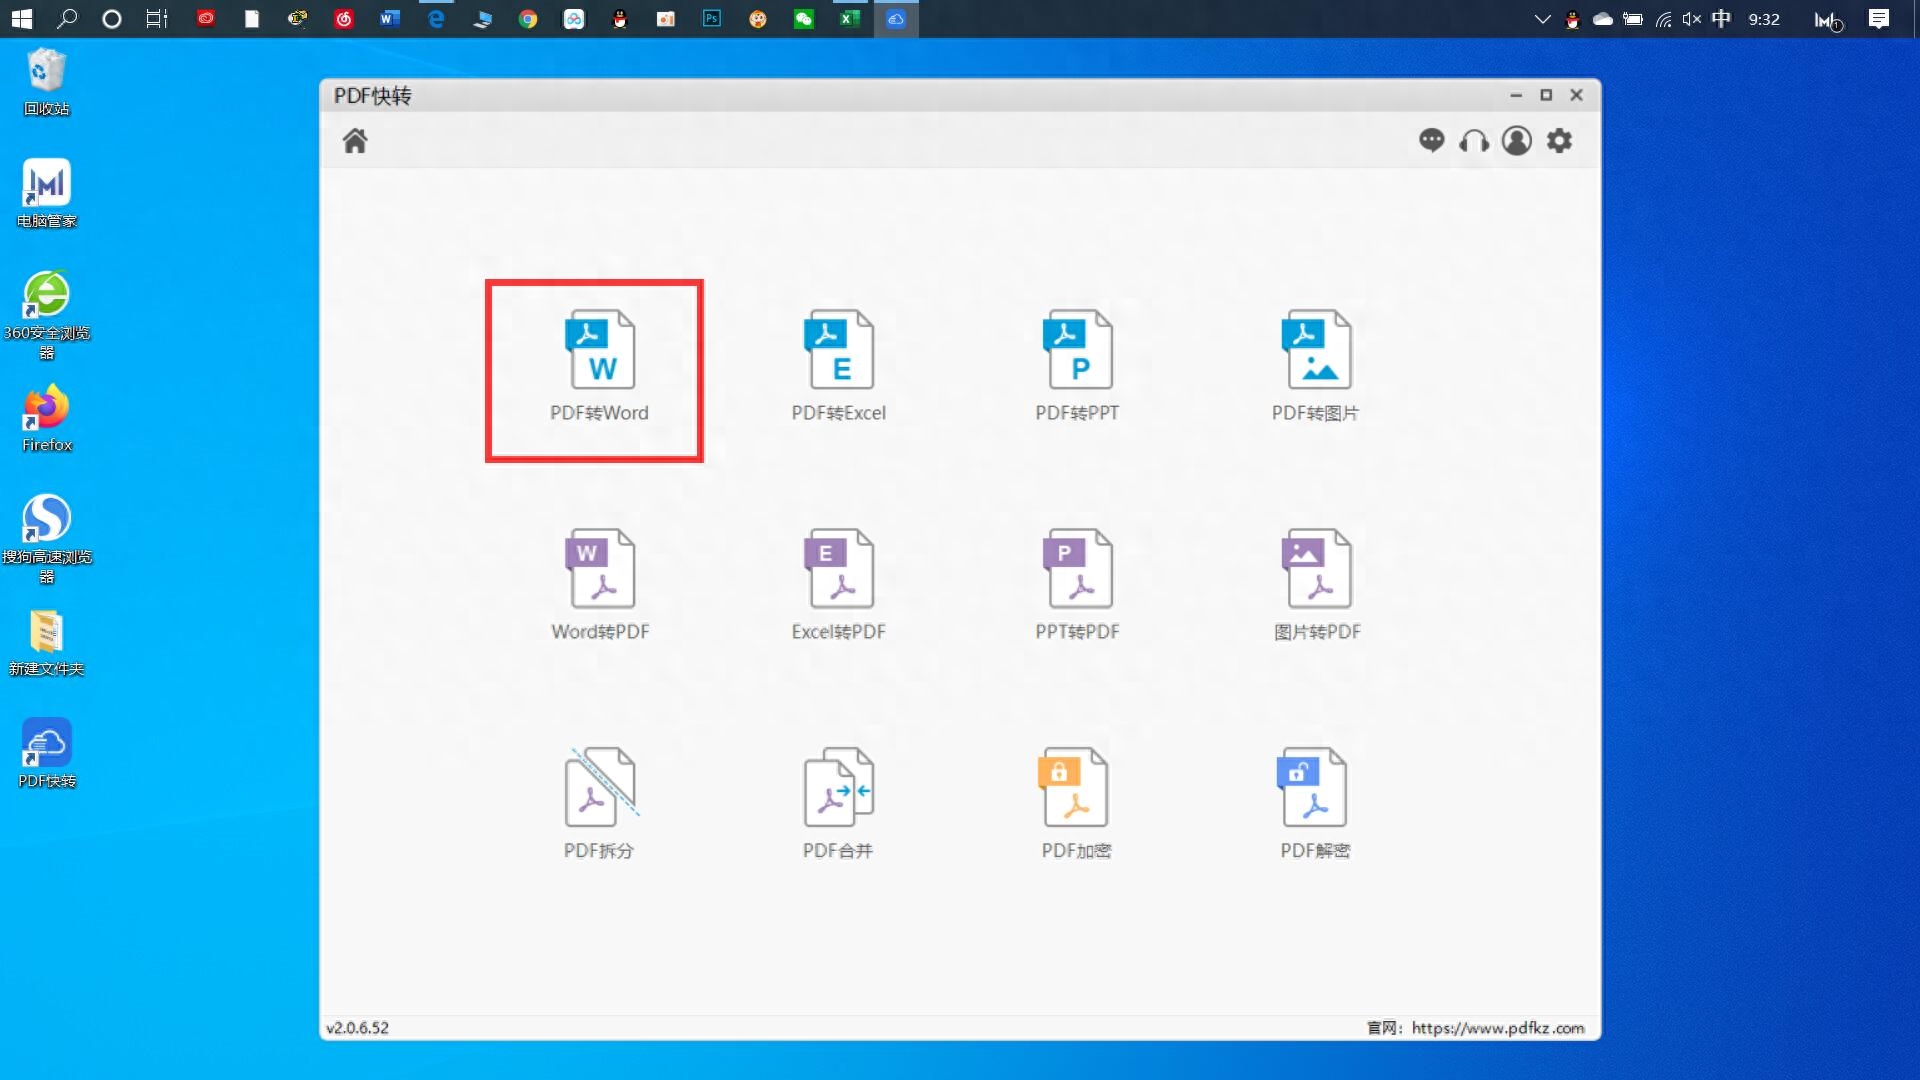Select the Firefox desktop shortcut
This screenshot has height=1080, width=1920.
point(47,418)
